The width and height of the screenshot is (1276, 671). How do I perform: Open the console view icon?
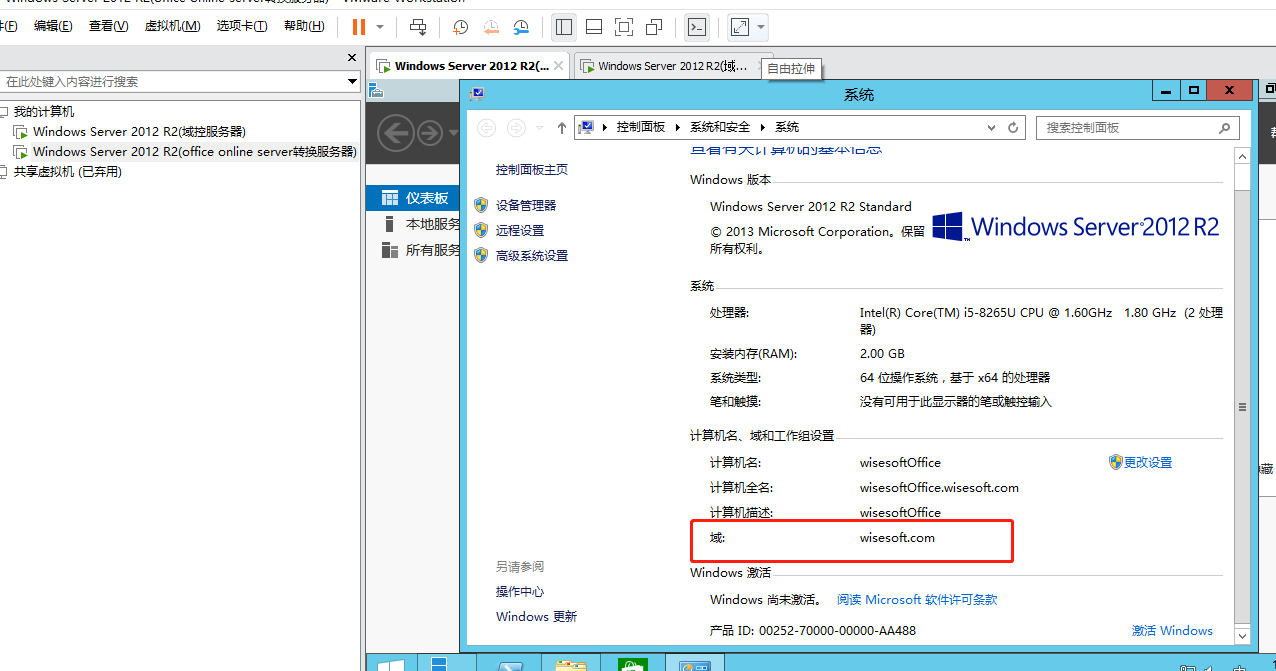pyautogui.click(x=697, y=27)
